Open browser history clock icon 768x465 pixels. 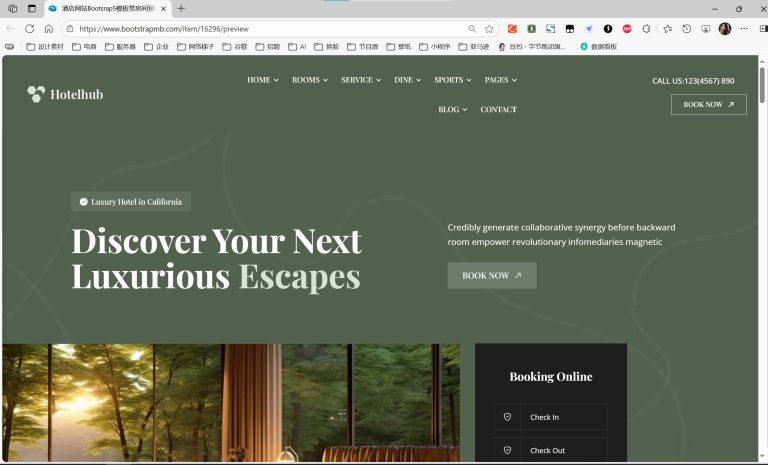point(687,29)
